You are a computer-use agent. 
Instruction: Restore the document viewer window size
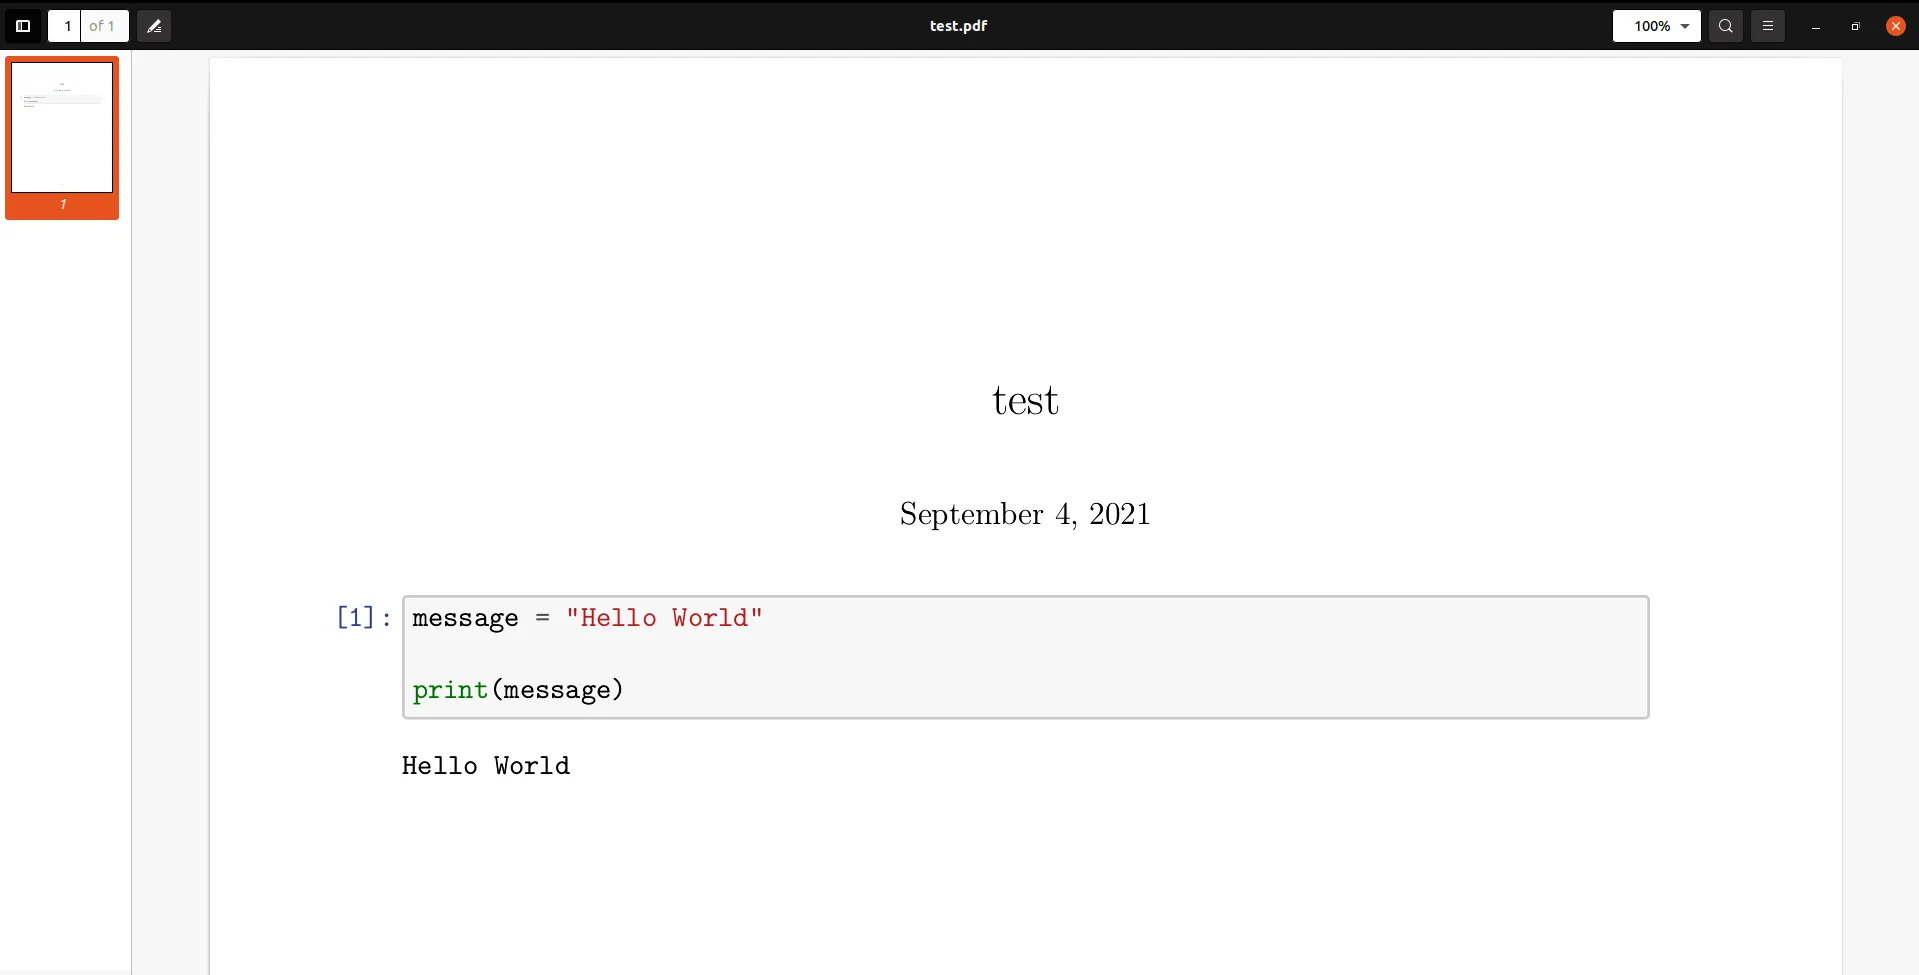(1855, 27)
